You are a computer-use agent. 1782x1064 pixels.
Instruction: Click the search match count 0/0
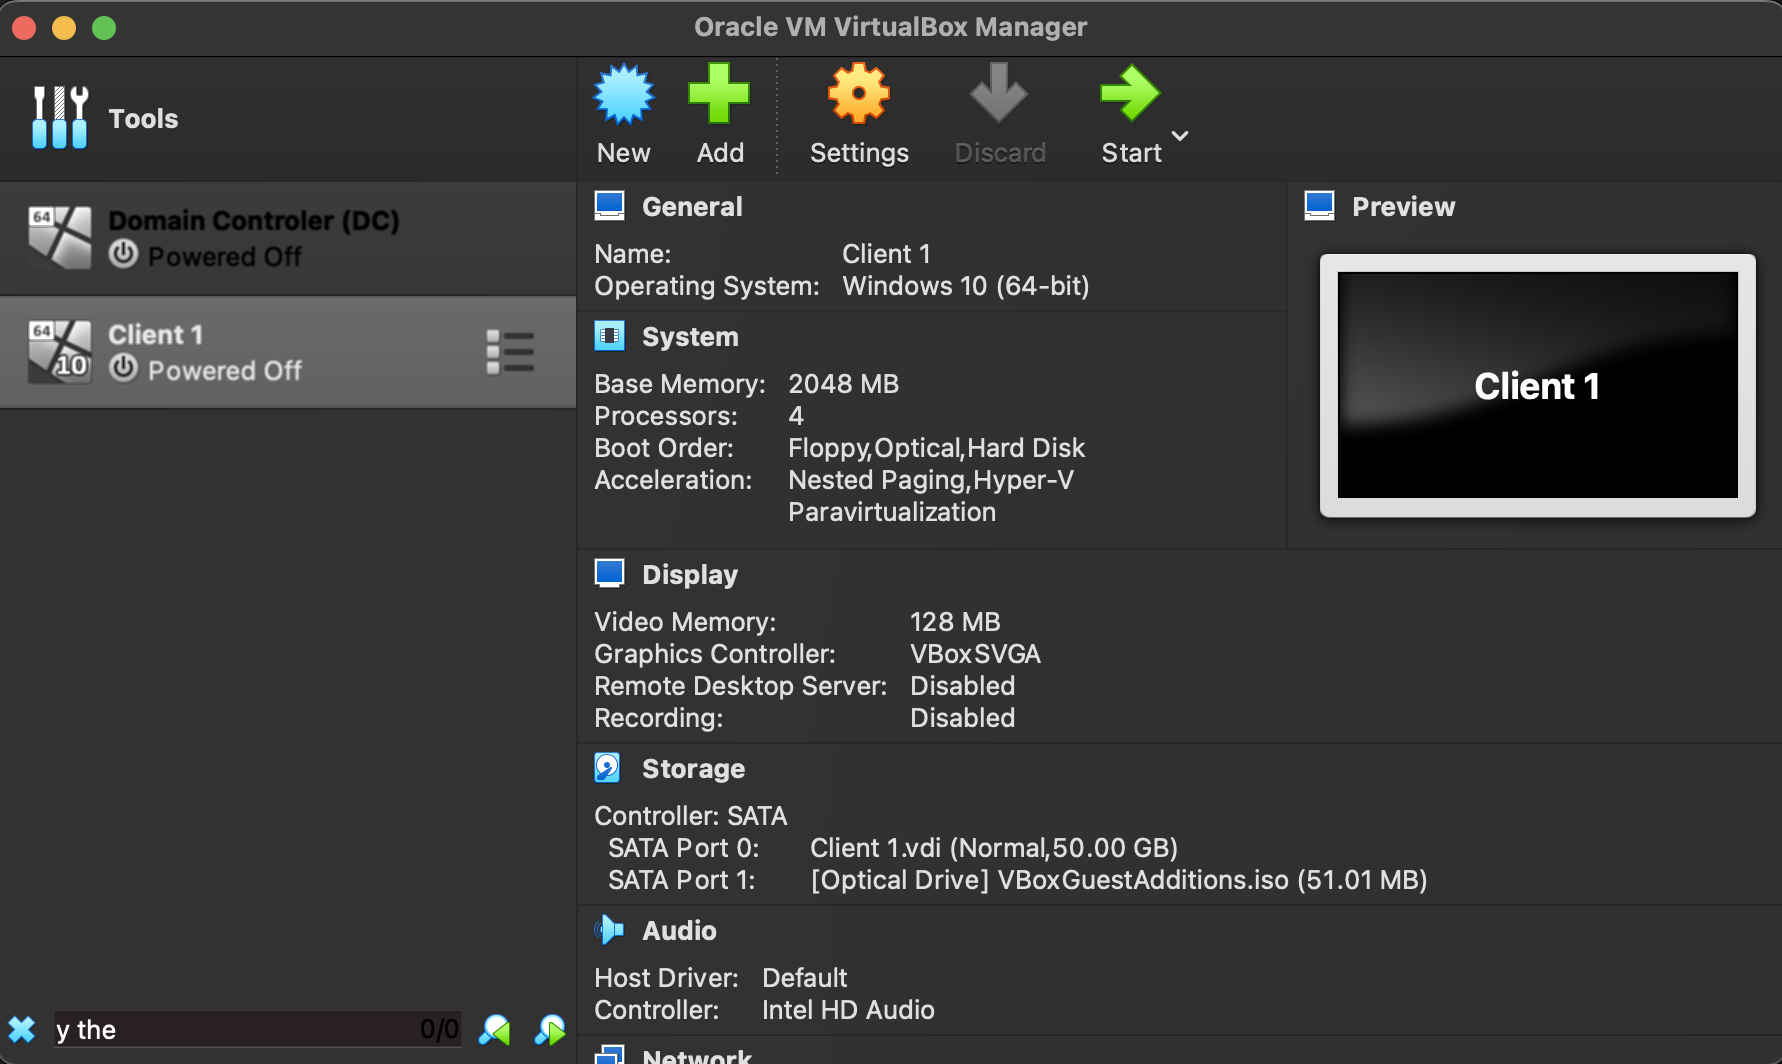coord(439,1029)
